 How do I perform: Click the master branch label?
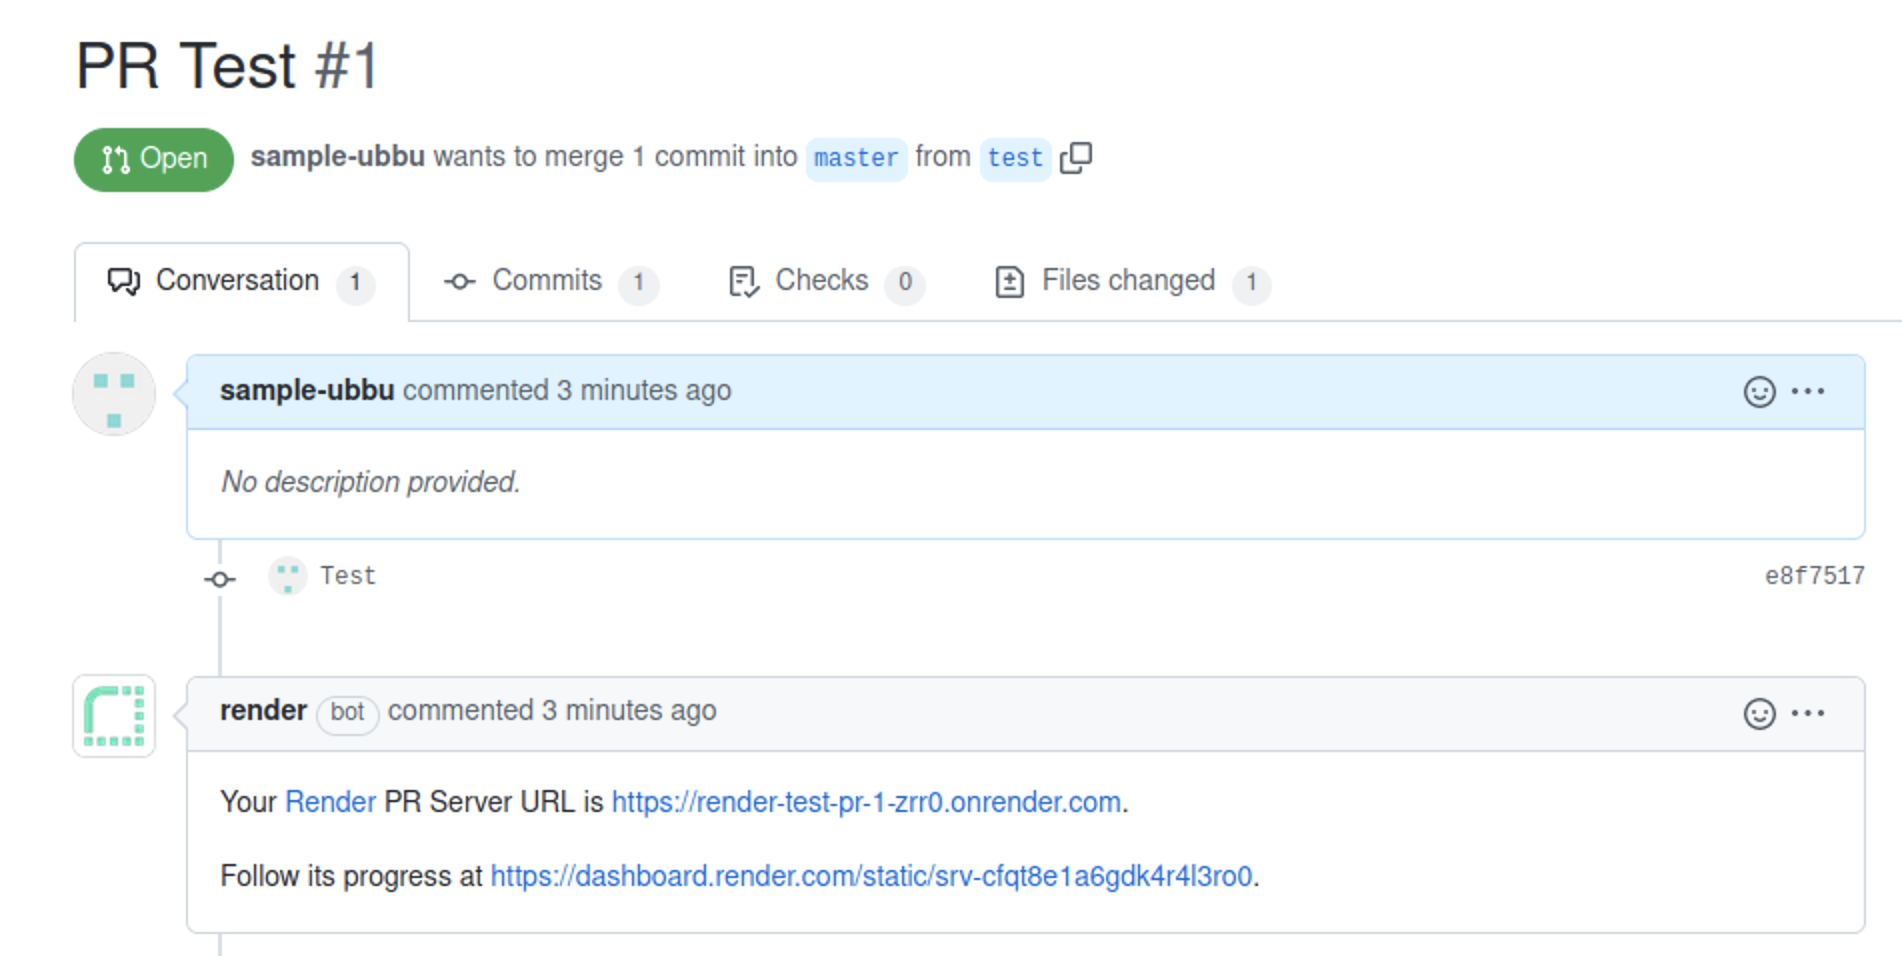(856, 158)
